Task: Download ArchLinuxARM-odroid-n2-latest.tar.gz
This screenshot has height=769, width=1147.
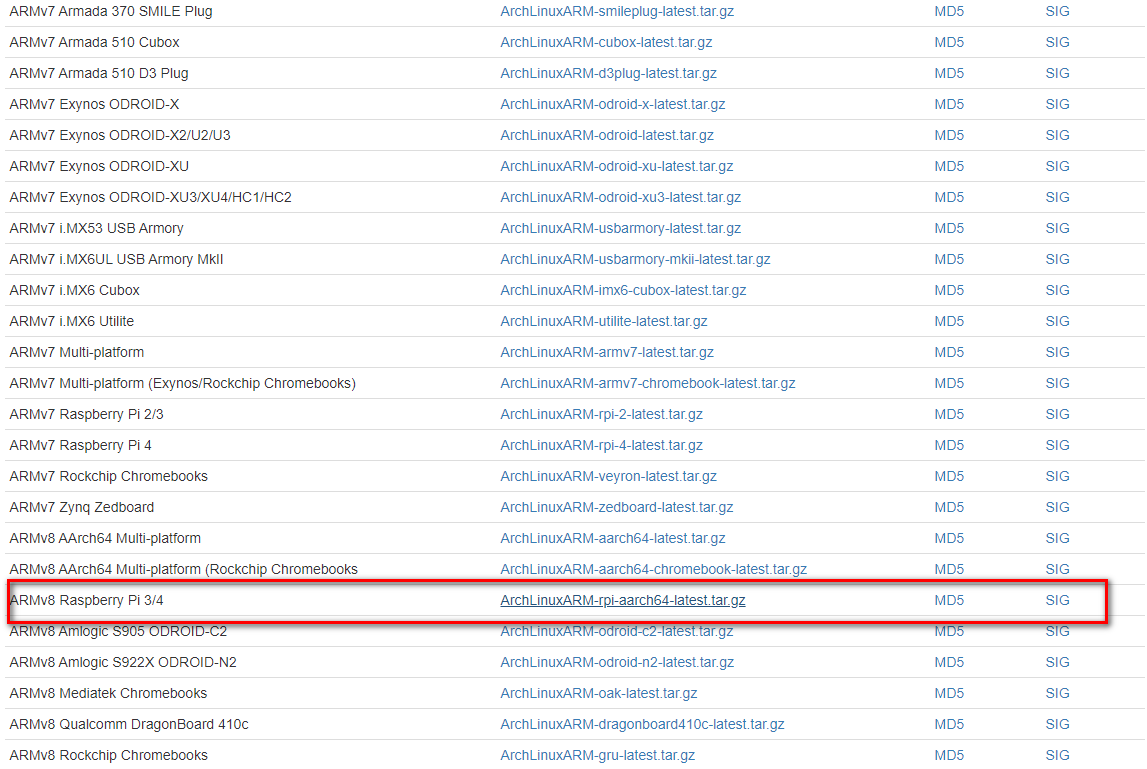Action: (x=617, y=662)
